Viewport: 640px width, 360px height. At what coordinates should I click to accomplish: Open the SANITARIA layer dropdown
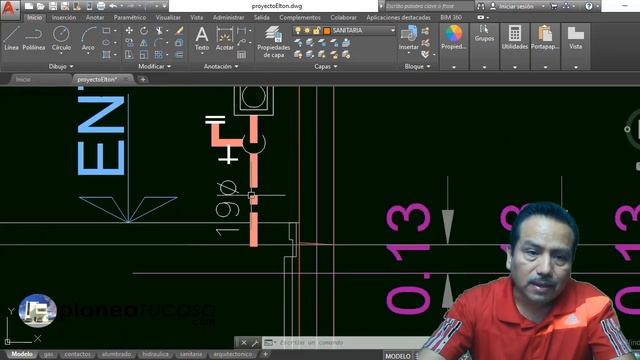pyautogui.click(x=393, y=31)
